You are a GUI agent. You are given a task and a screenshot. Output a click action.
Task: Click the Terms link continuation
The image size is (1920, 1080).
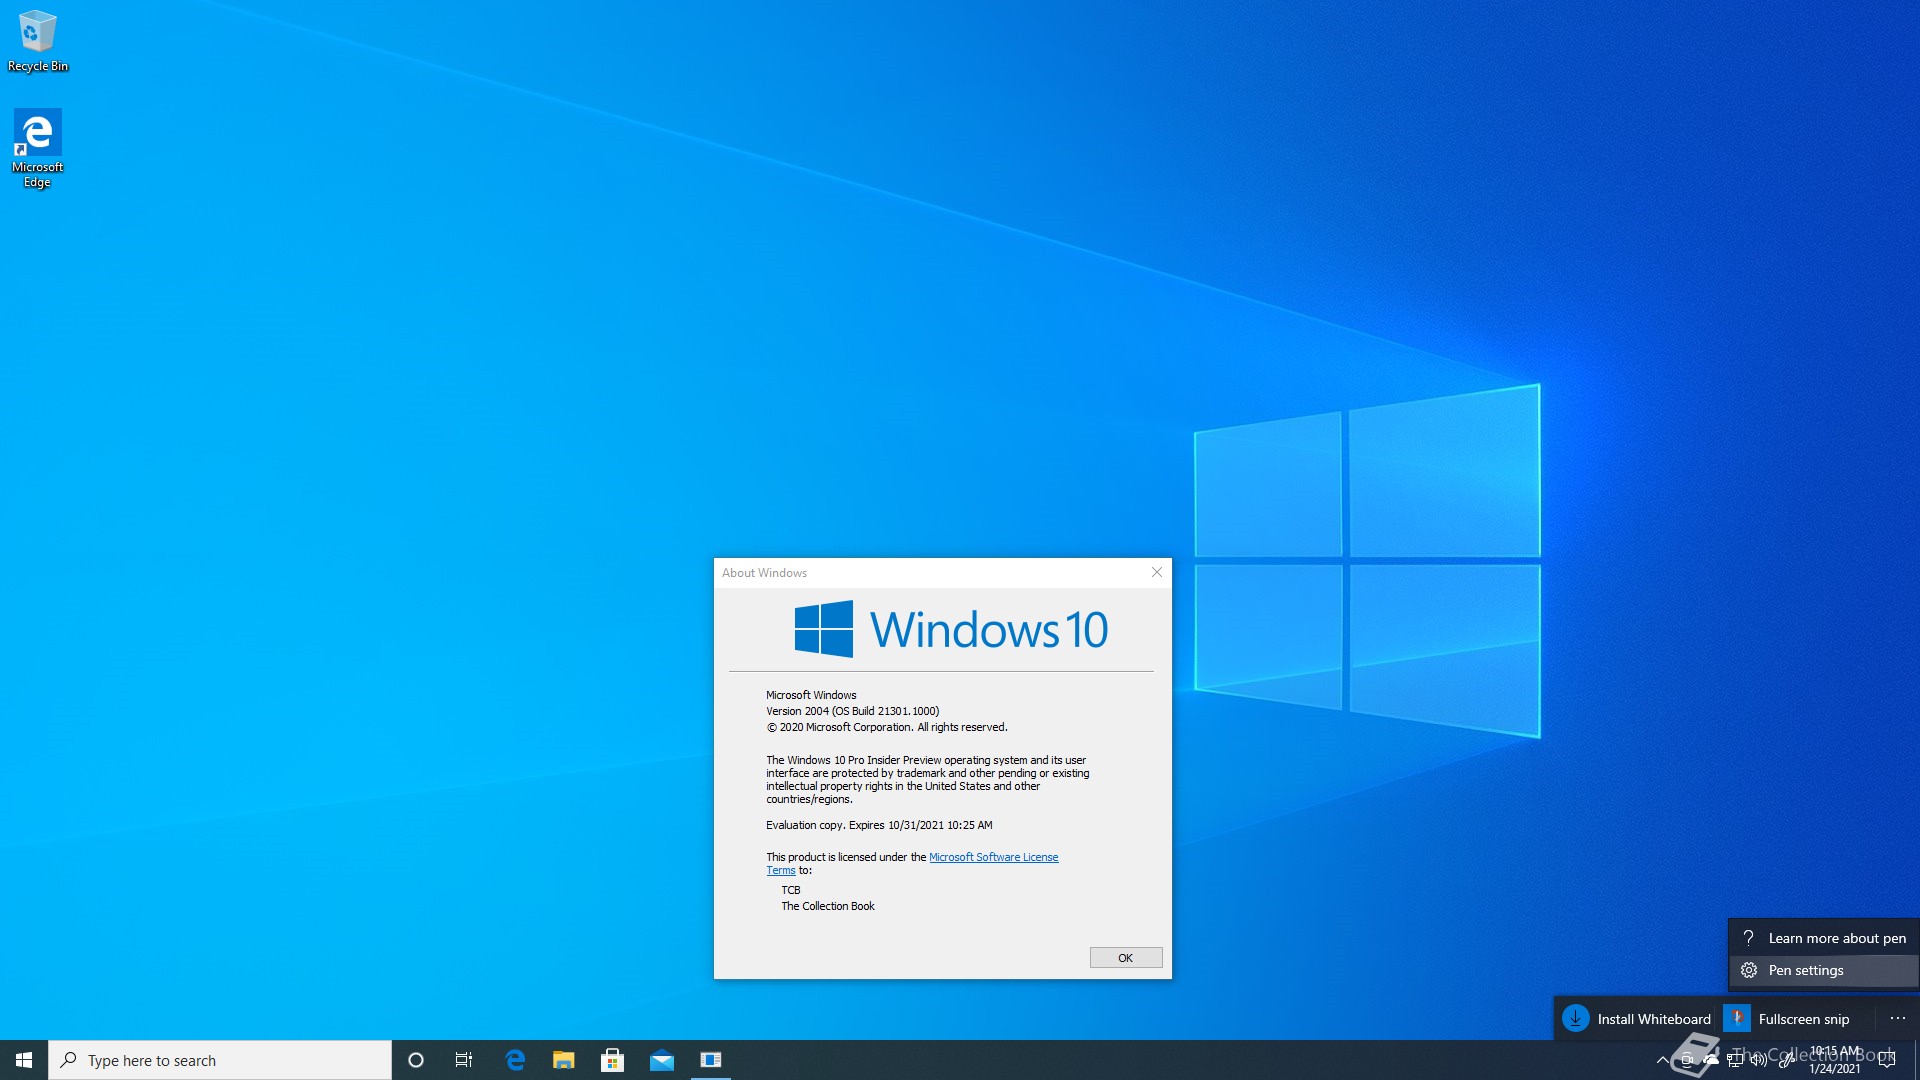tap(780, 870)
